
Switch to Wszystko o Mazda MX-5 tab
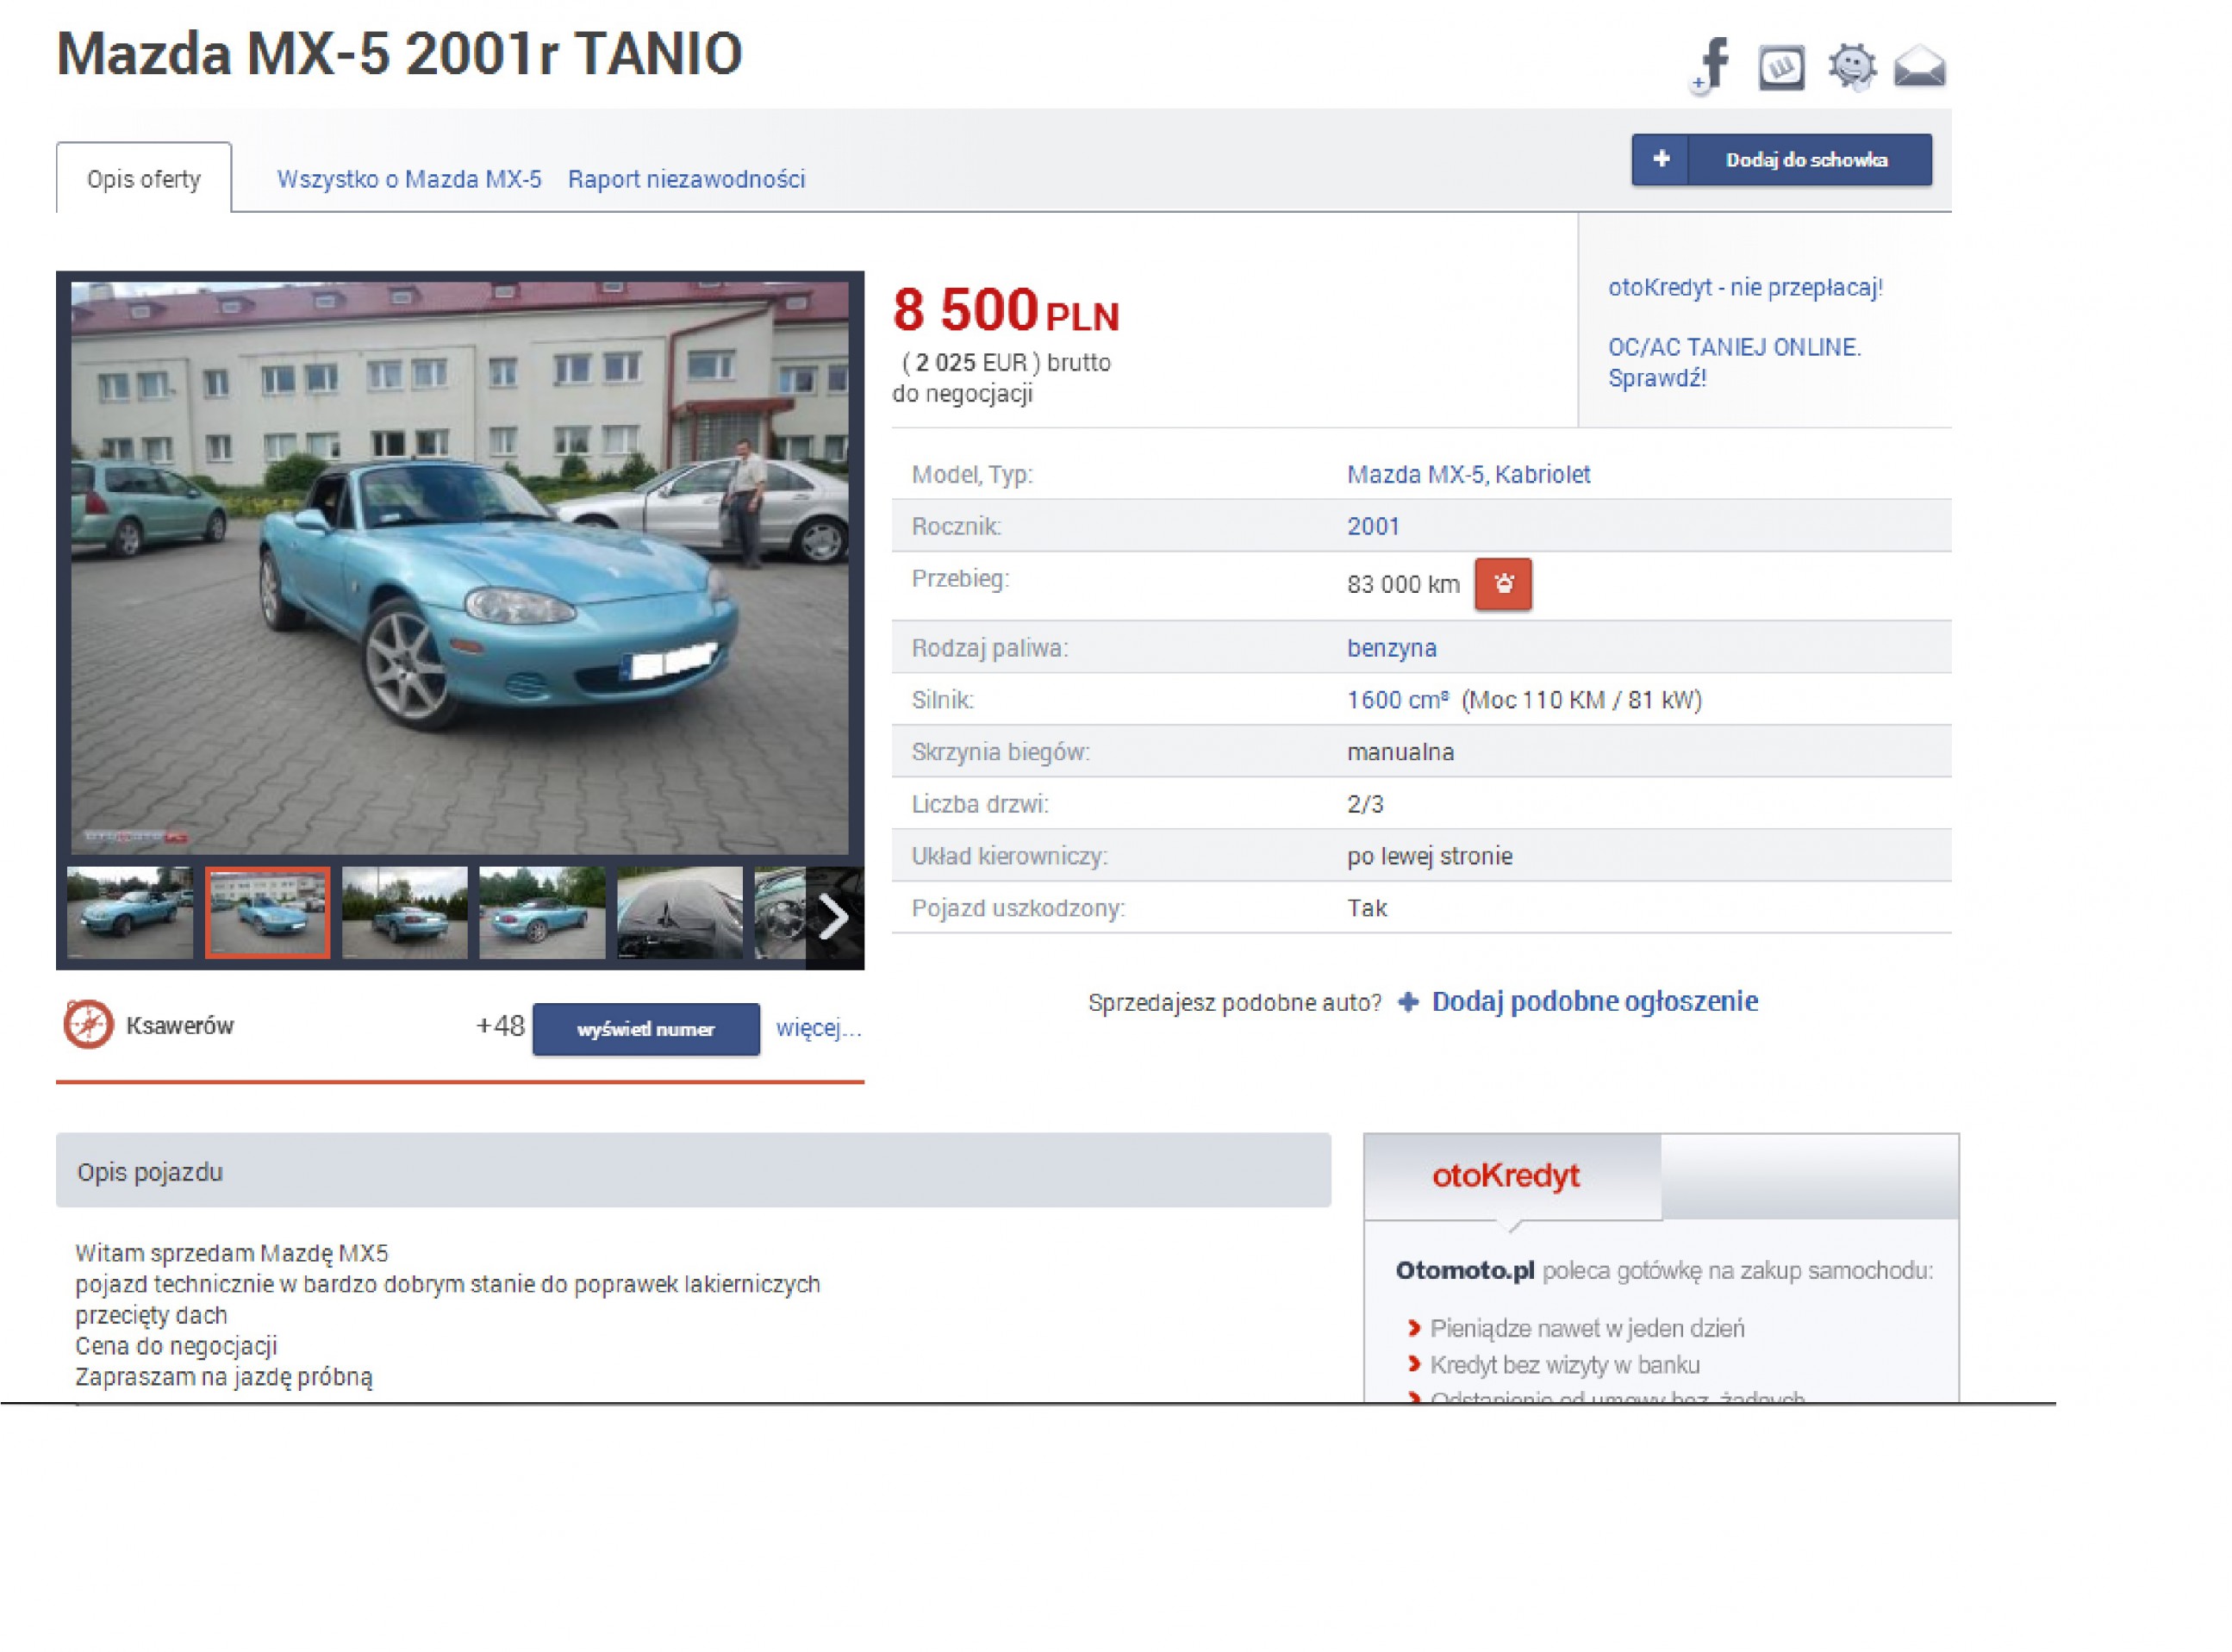tap(409, 179)
